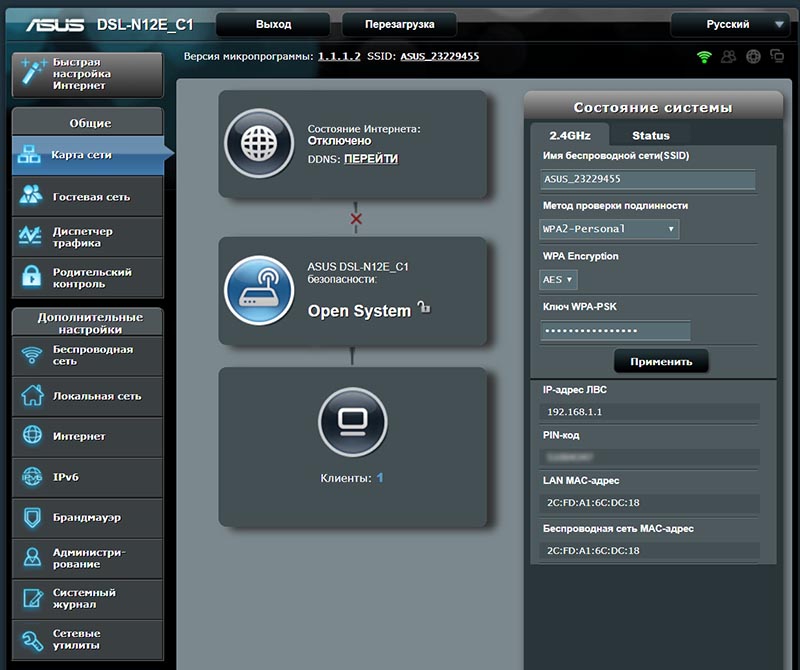The height and width of the screenshot is (670, 800).
Task: Click the traffic manager graph icon
Action: [30, 235]
